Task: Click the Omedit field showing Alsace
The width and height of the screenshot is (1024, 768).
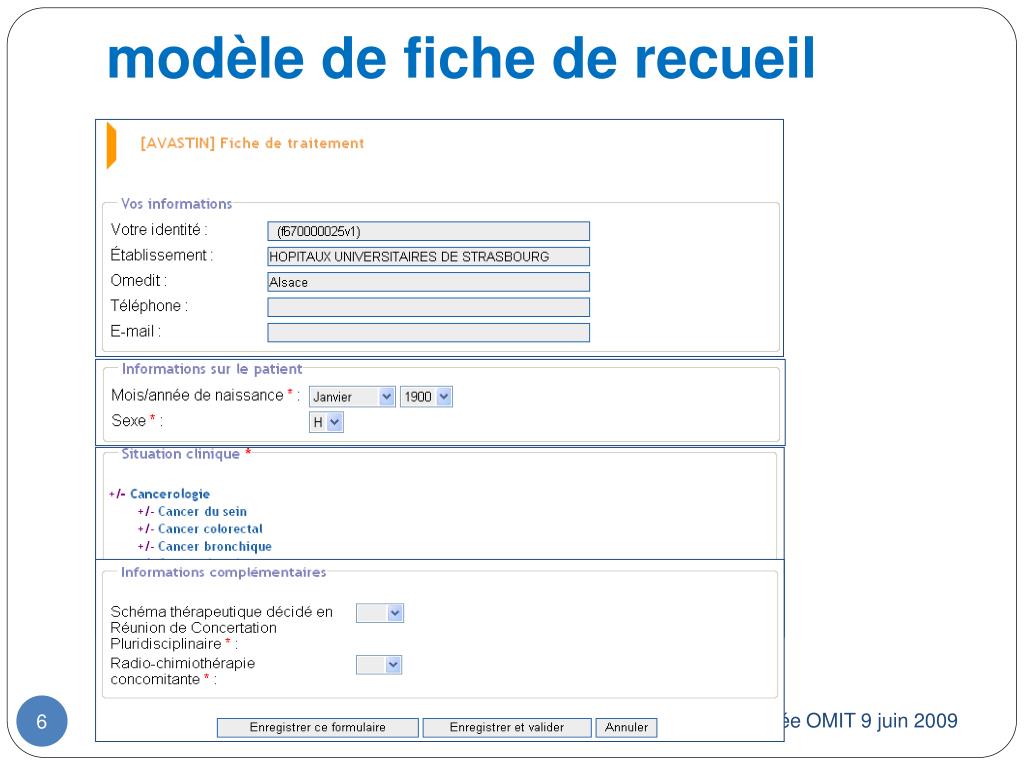Action: [428, 282]
